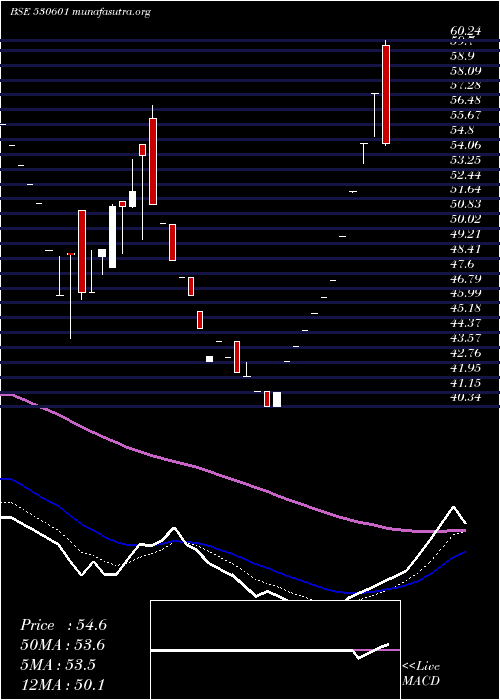Image resolution: width=500 pixels, height=700 pixels.
Task: Select the 52.44 price axis label
Action: [x=466, y=175]
